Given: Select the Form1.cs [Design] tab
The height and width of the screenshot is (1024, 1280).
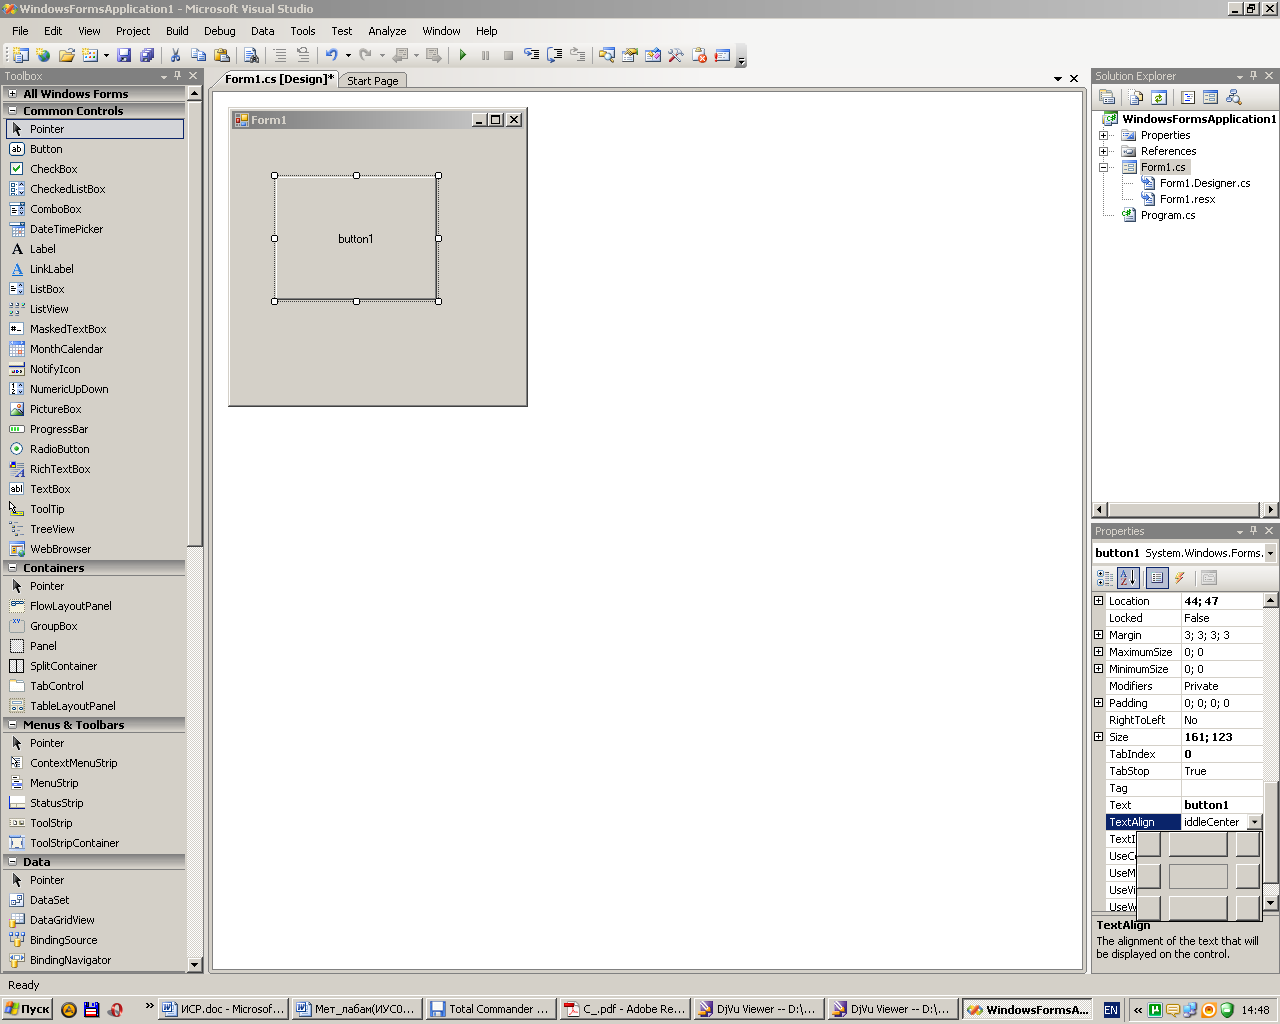Looking at the screenshot, I should [279, 79].
